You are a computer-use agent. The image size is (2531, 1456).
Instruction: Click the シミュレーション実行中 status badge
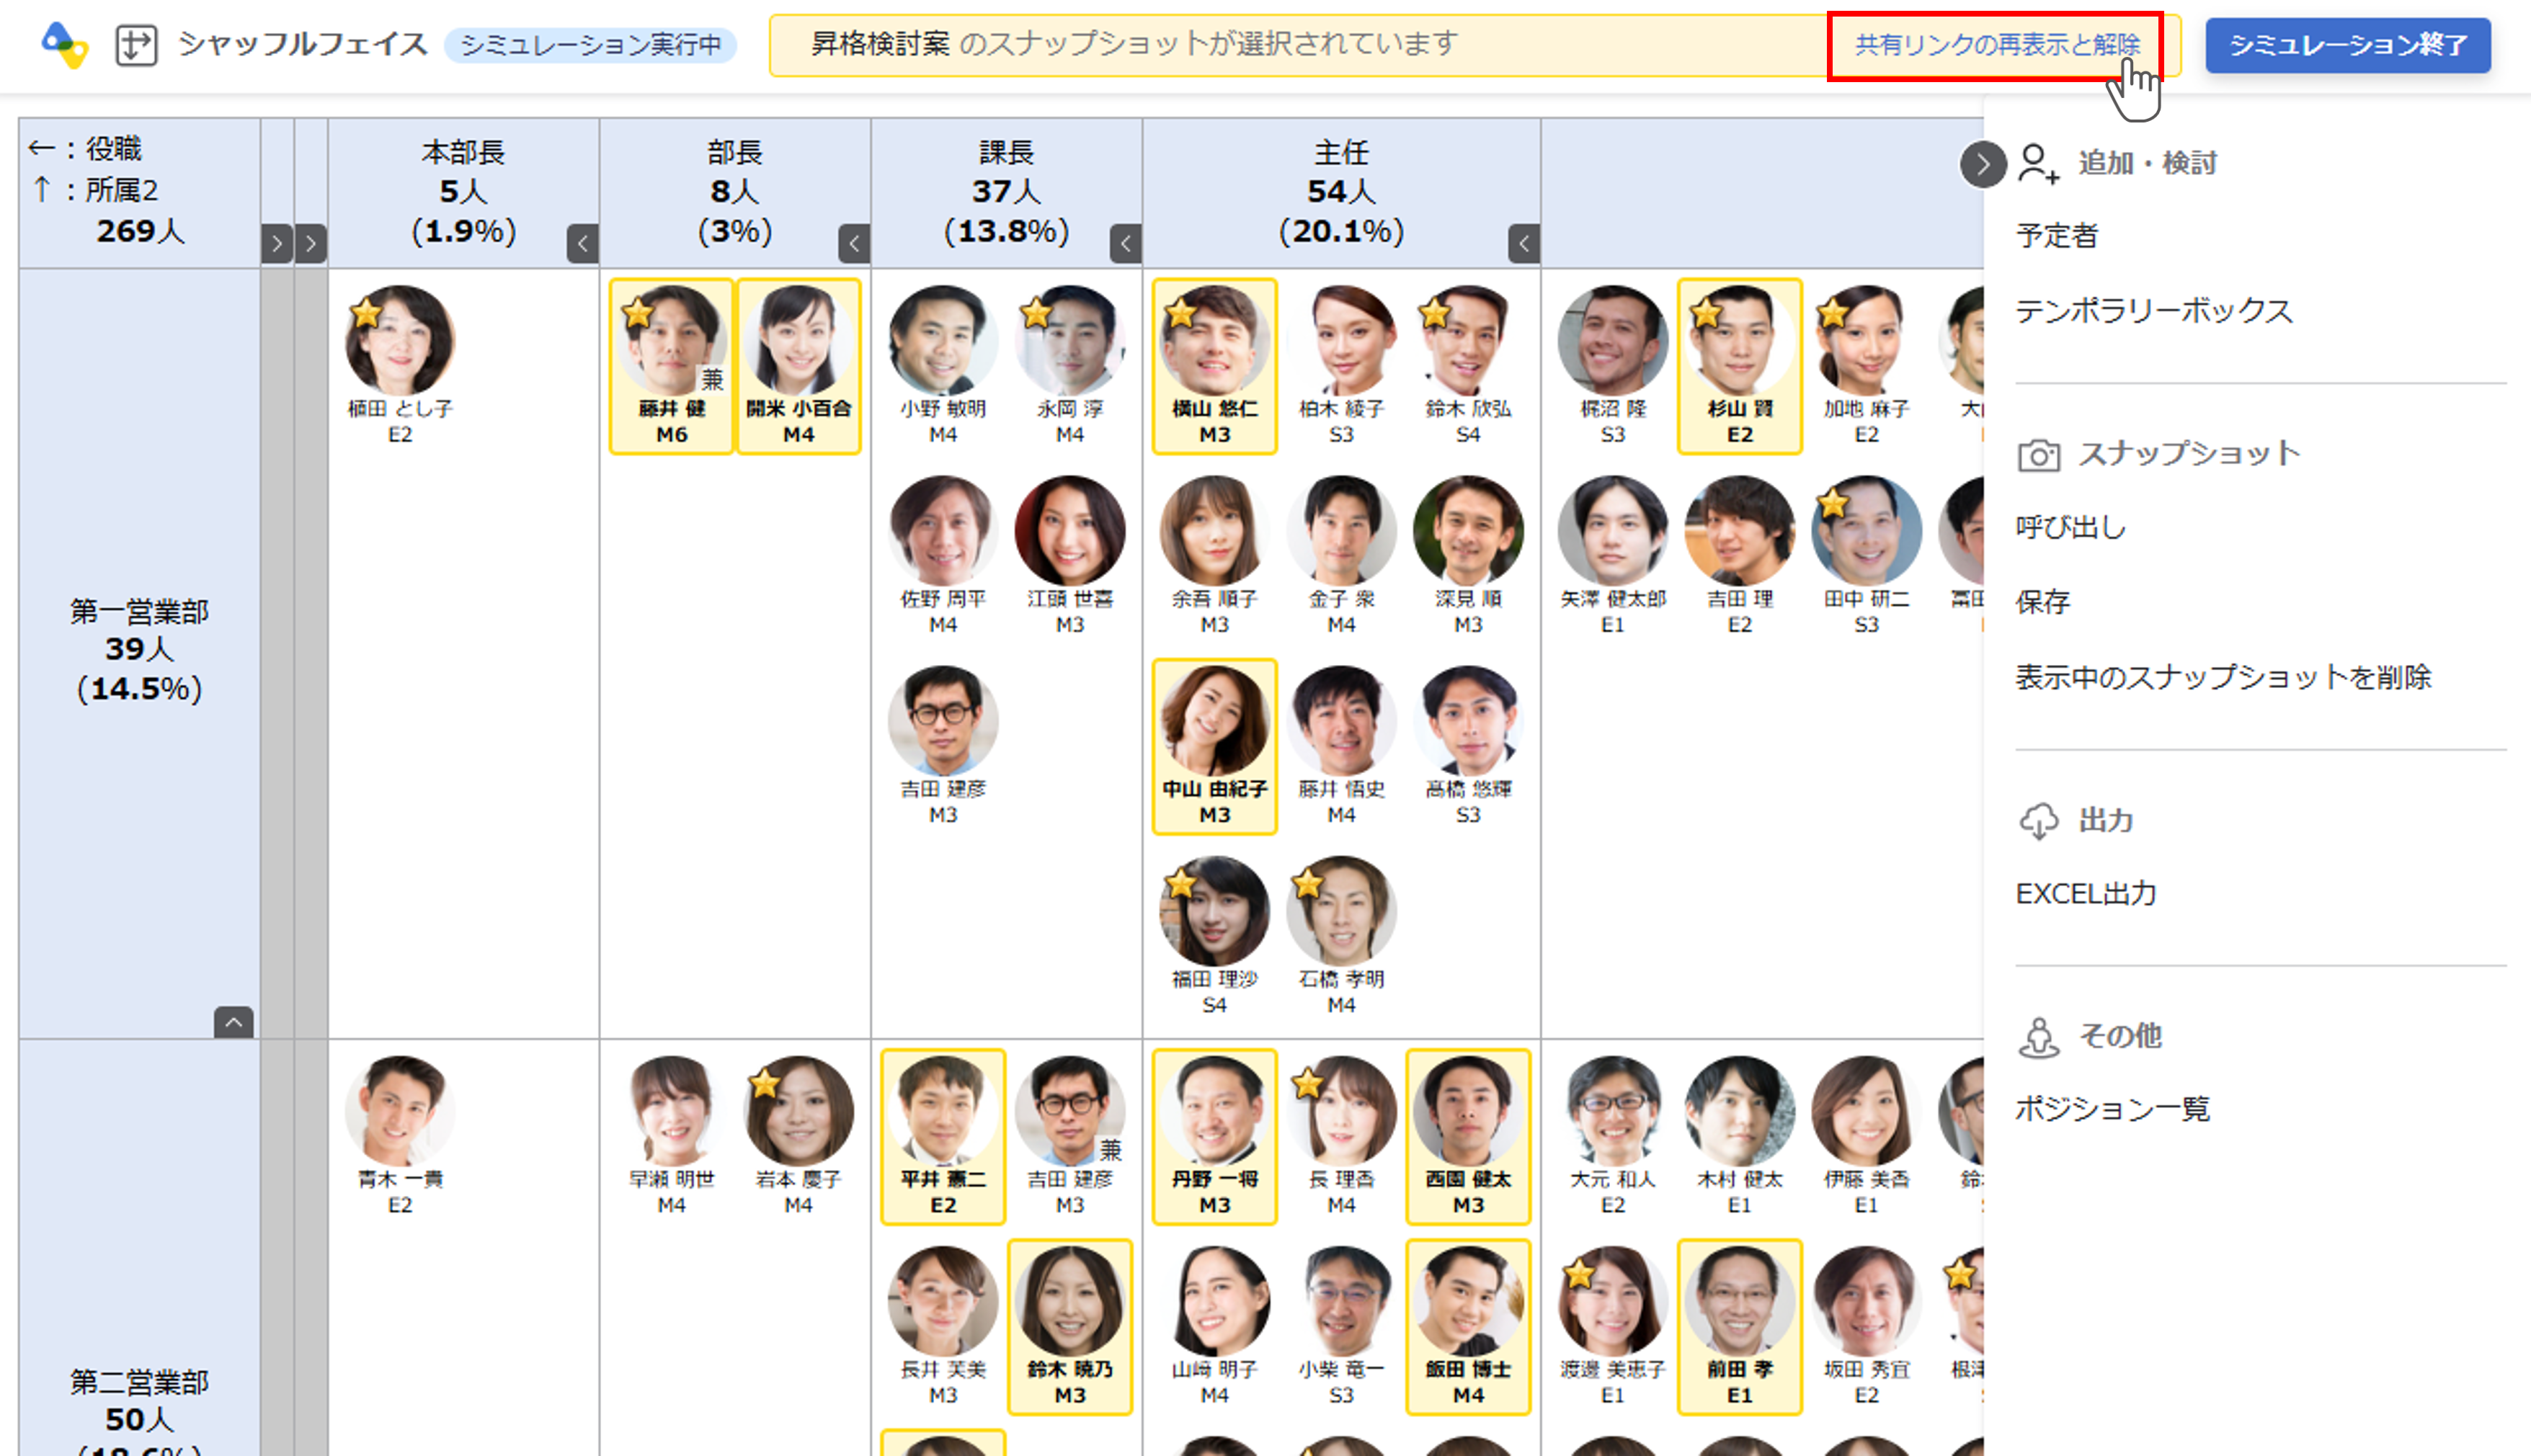coord(590,45)
